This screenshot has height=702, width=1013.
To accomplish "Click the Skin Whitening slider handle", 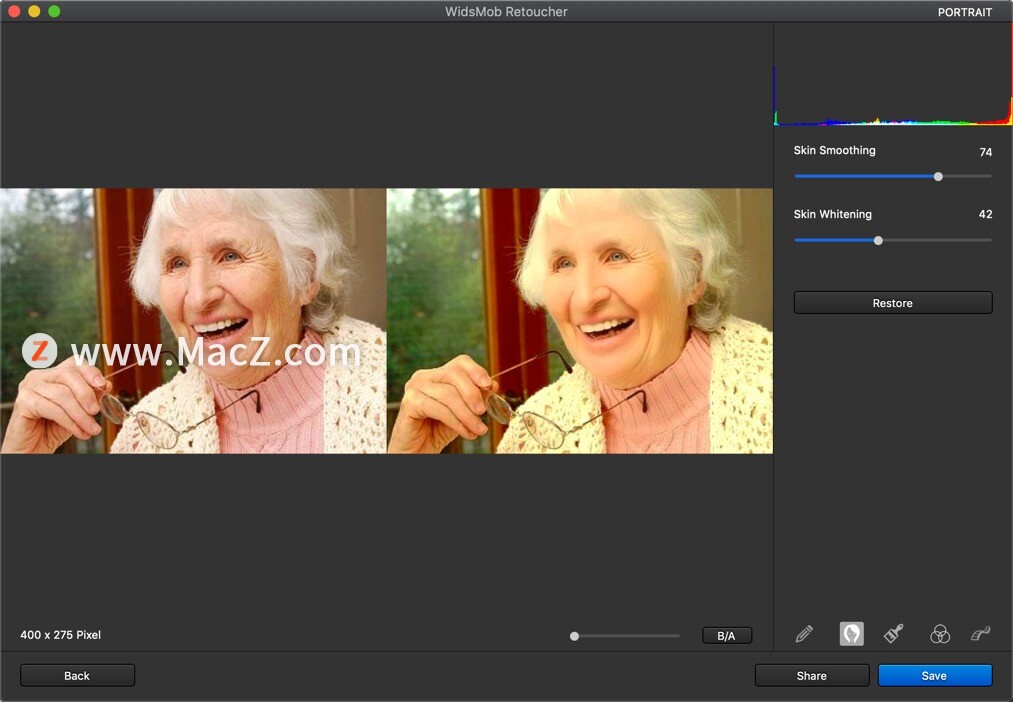I will point(878,240).
